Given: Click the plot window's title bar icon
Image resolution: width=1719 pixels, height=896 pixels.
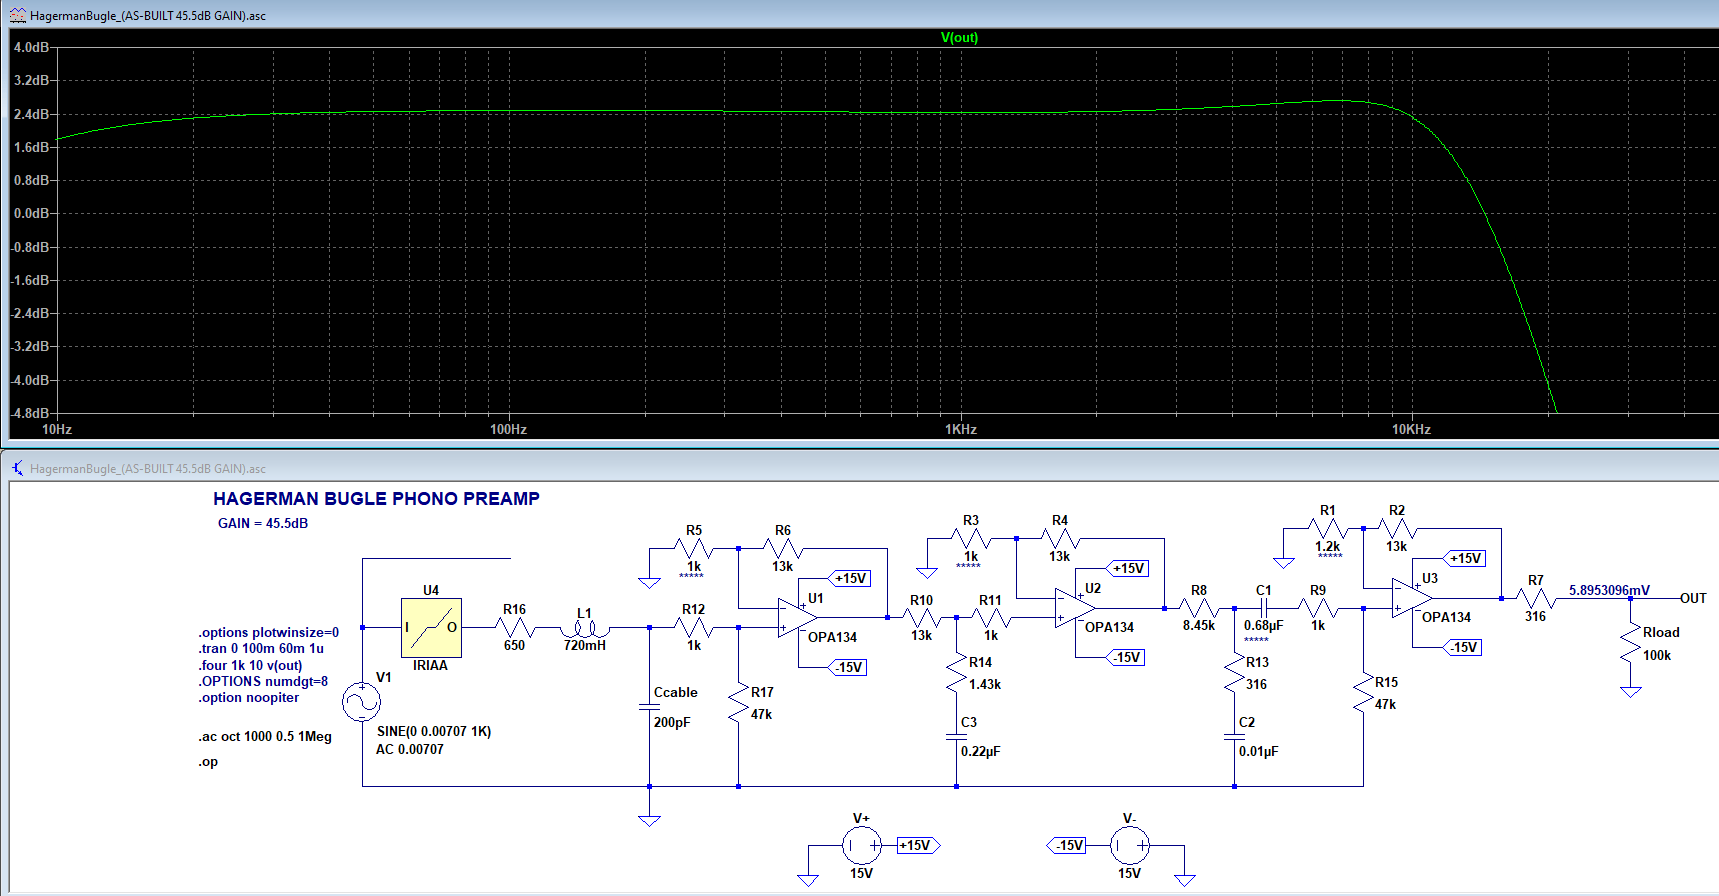Looking at the screenshot, I should click(18, 15).
